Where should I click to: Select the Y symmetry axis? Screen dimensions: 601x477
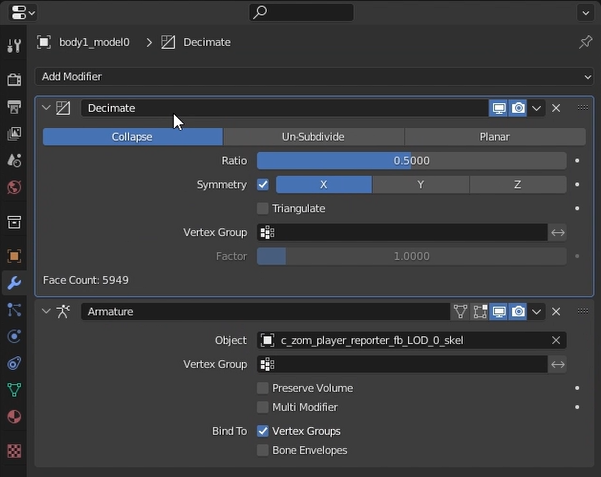[420, 185]
